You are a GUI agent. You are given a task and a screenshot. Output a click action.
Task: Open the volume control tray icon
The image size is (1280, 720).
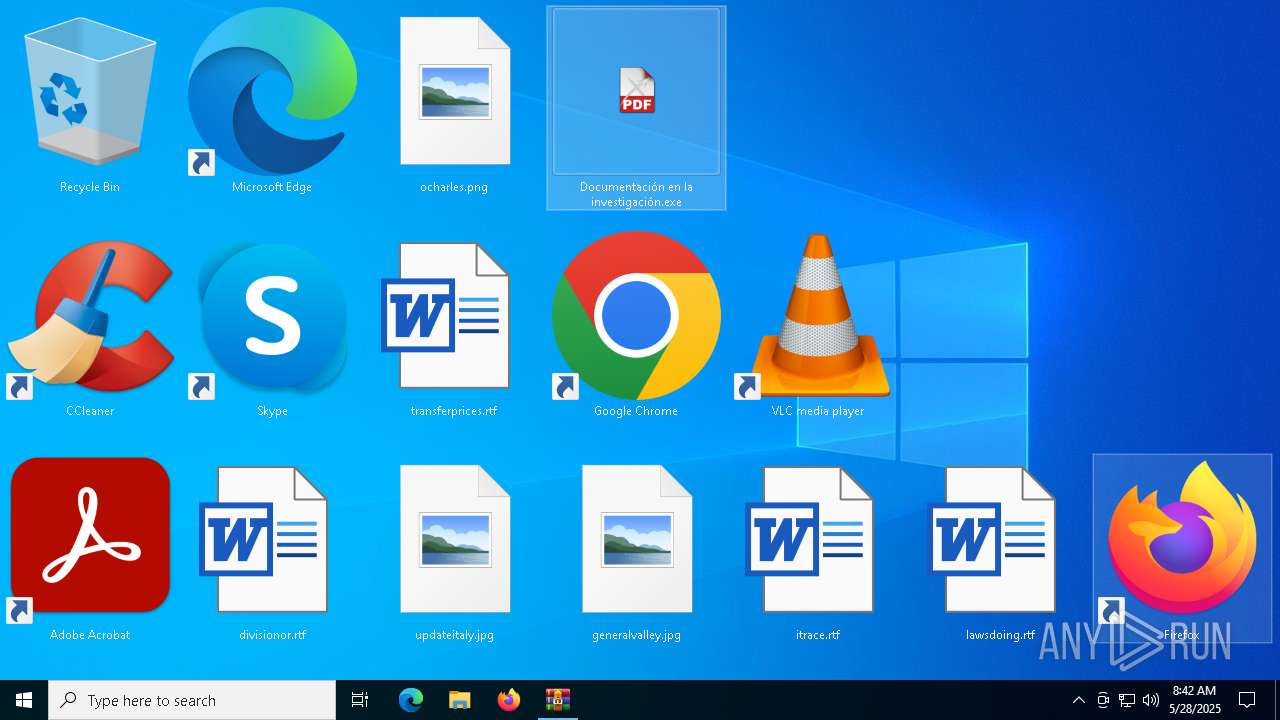pos(1151,700)
